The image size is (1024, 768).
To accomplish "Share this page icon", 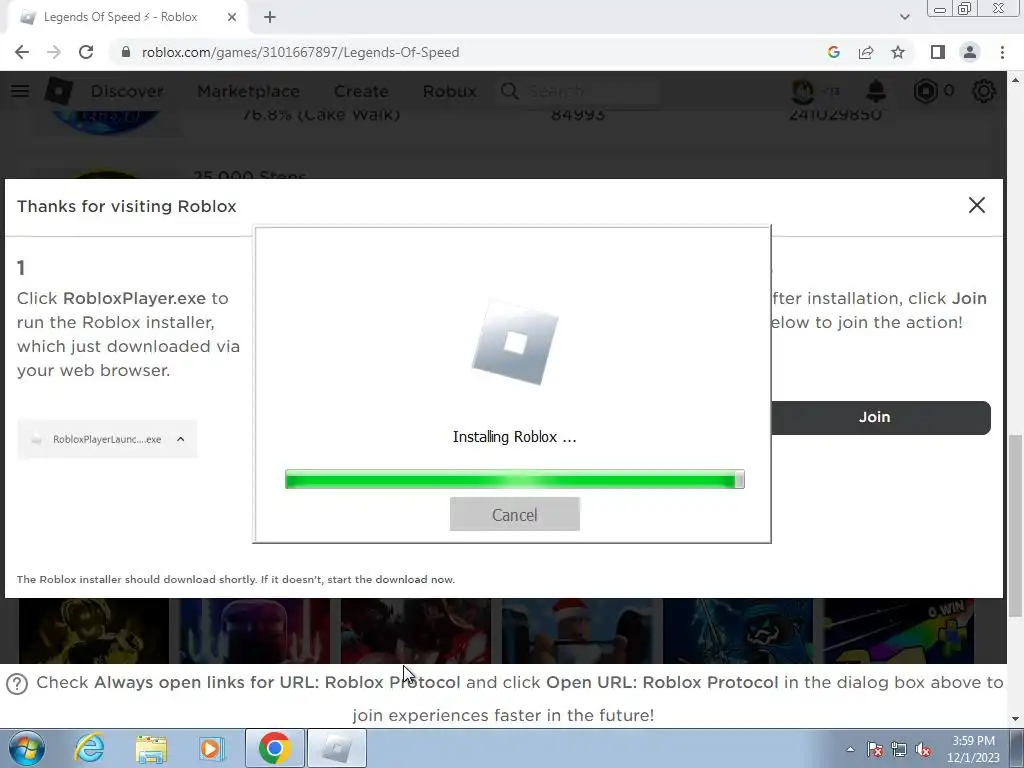I will [866, 52].
